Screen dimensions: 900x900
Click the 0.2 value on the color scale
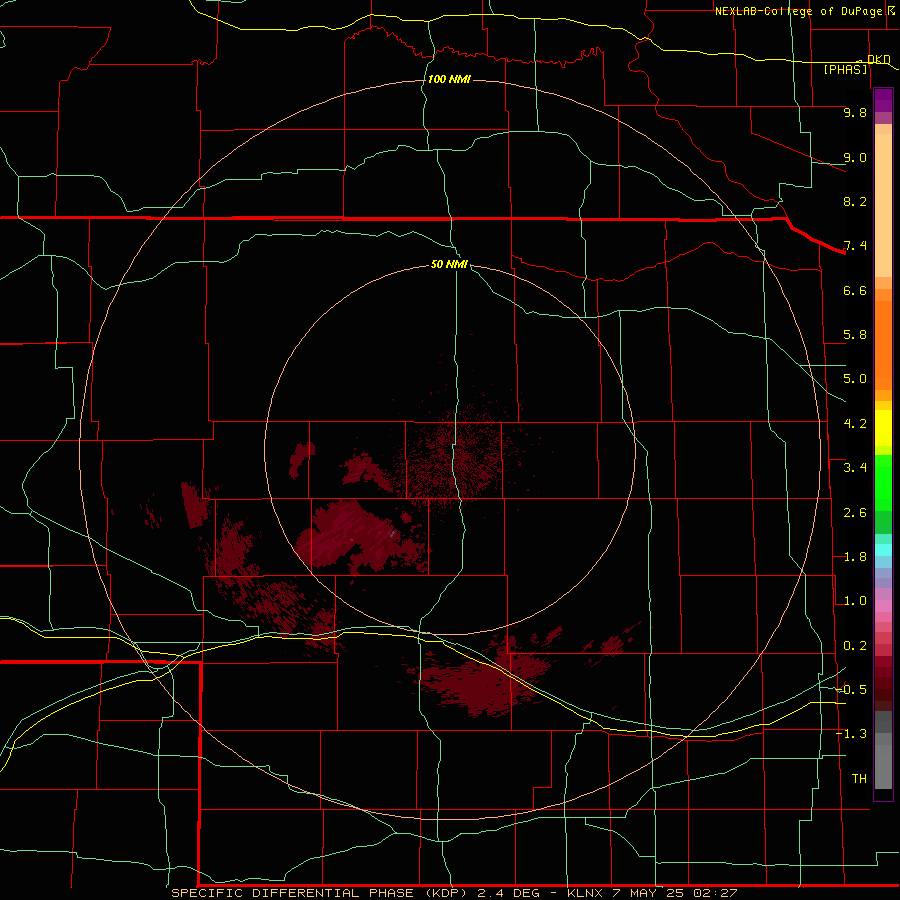click(855, 646)
